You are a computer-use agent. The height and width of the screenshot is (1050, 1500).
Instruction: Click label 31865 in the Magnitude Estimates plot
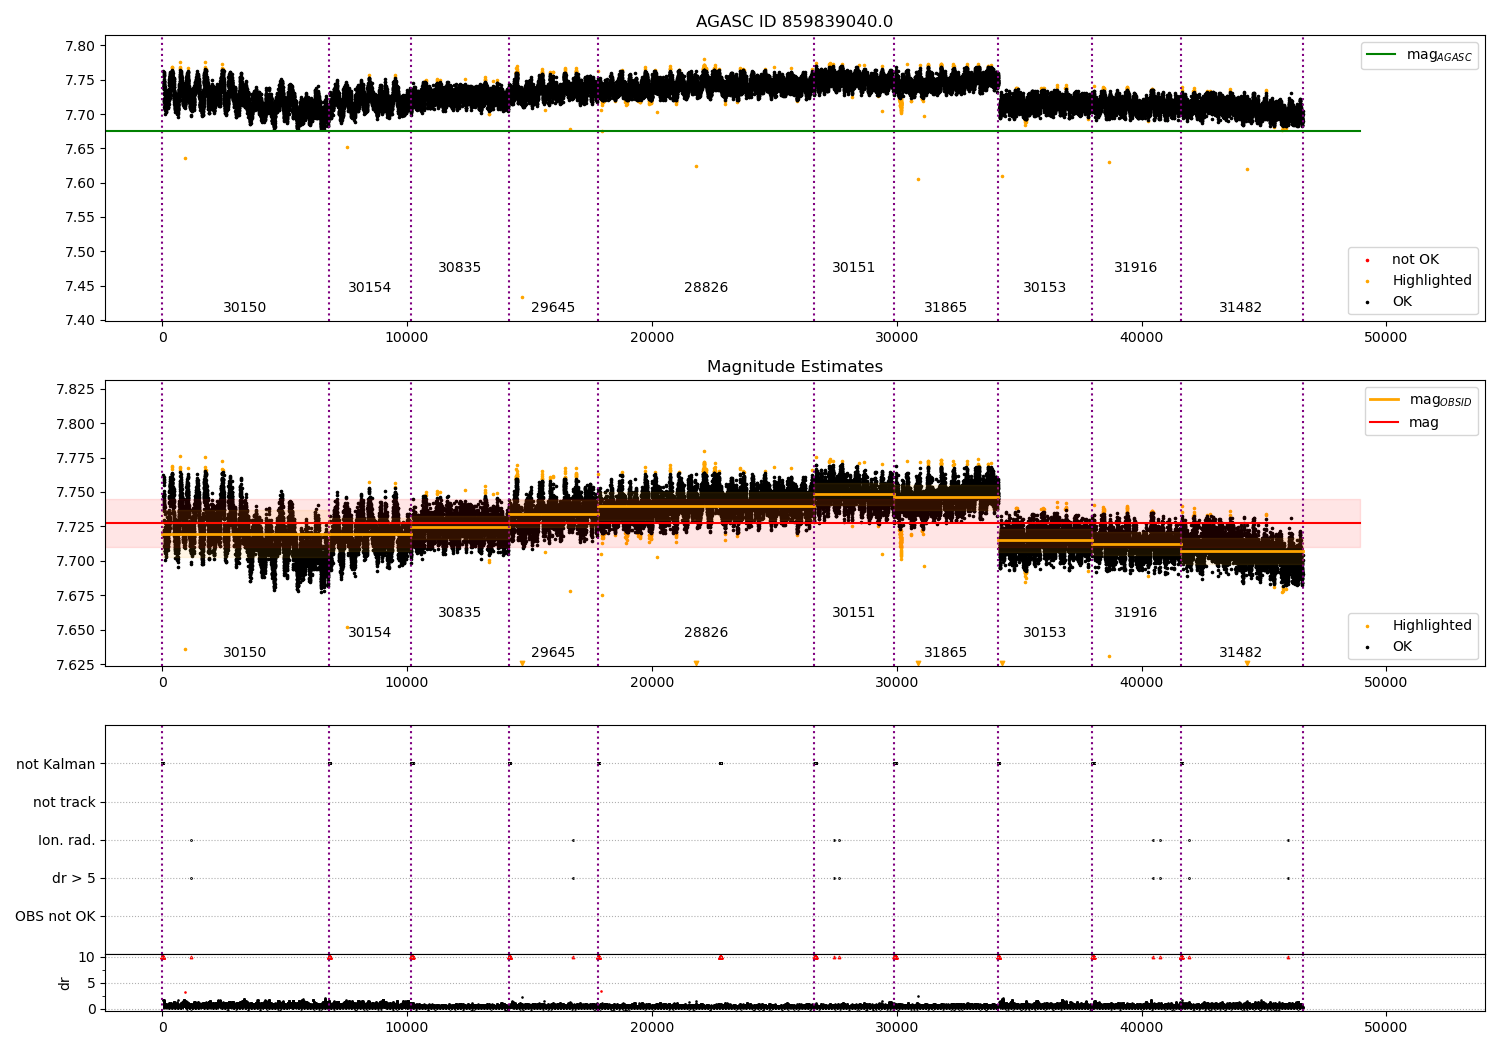(945, 653)
